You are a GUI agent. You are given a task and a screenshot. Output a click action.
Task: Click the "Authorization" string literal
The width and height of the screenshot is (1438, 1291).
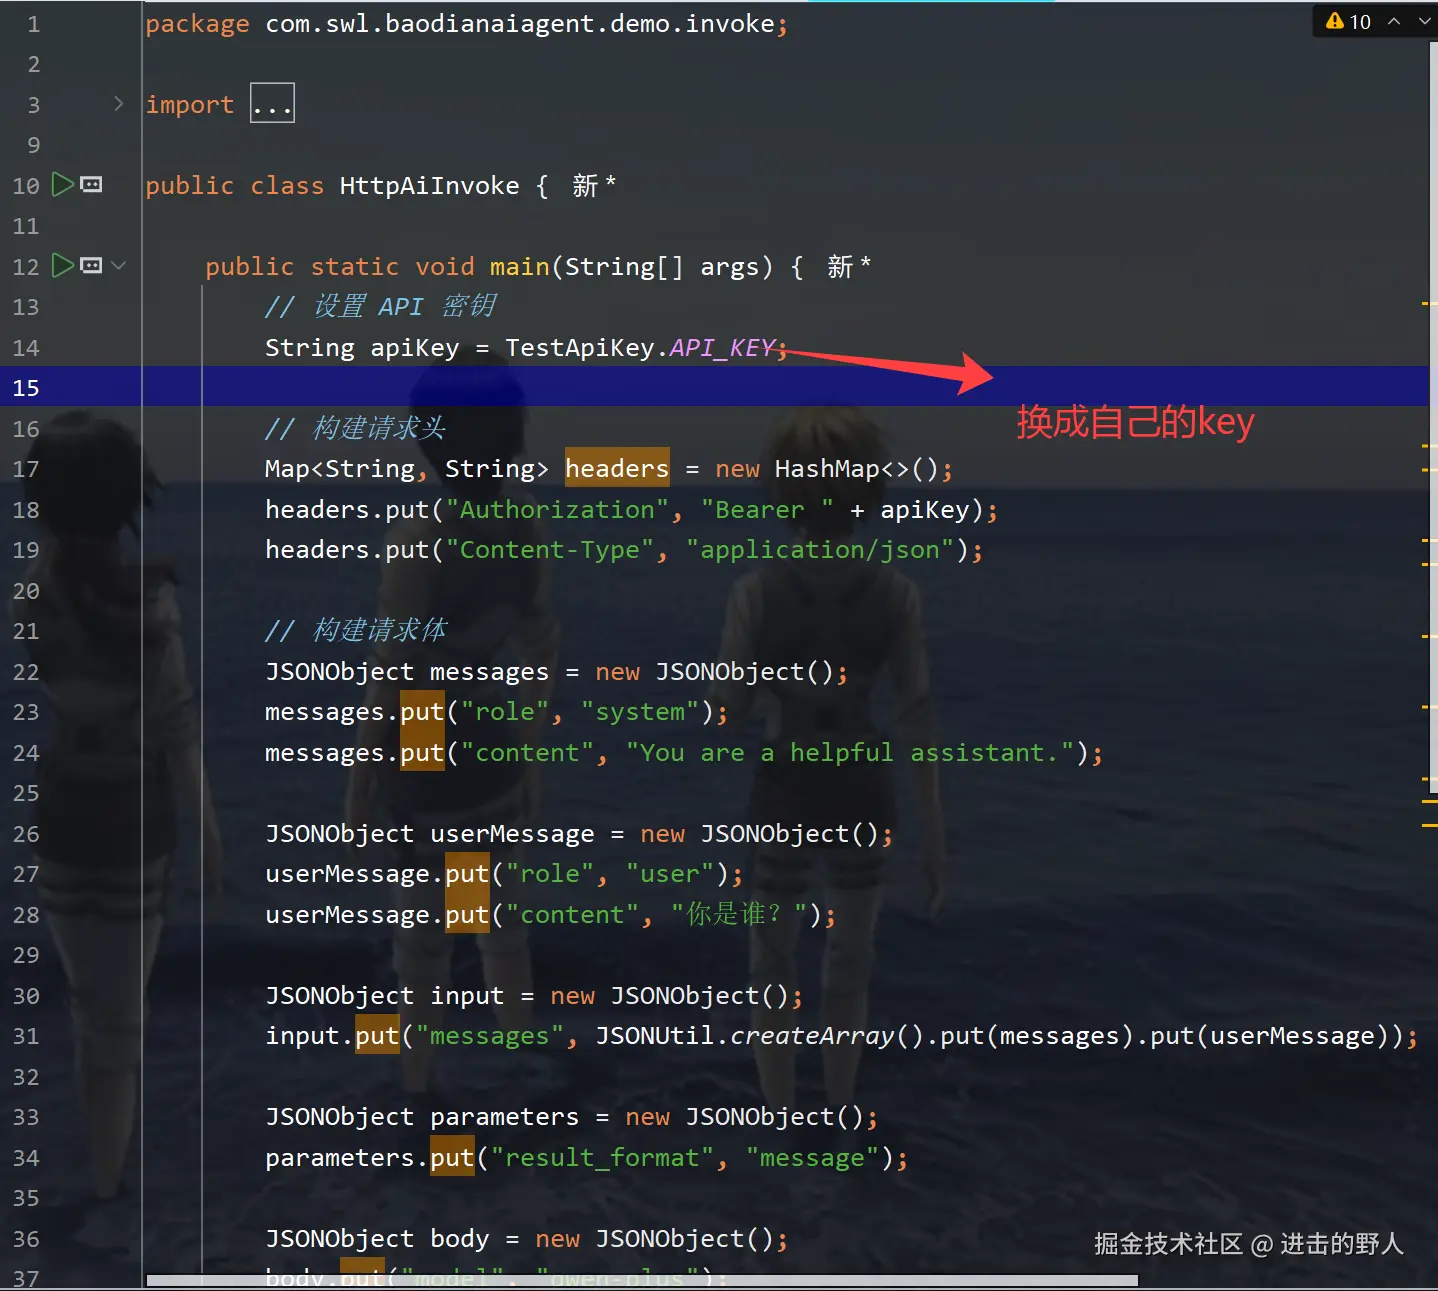click(x=557, y=510)
